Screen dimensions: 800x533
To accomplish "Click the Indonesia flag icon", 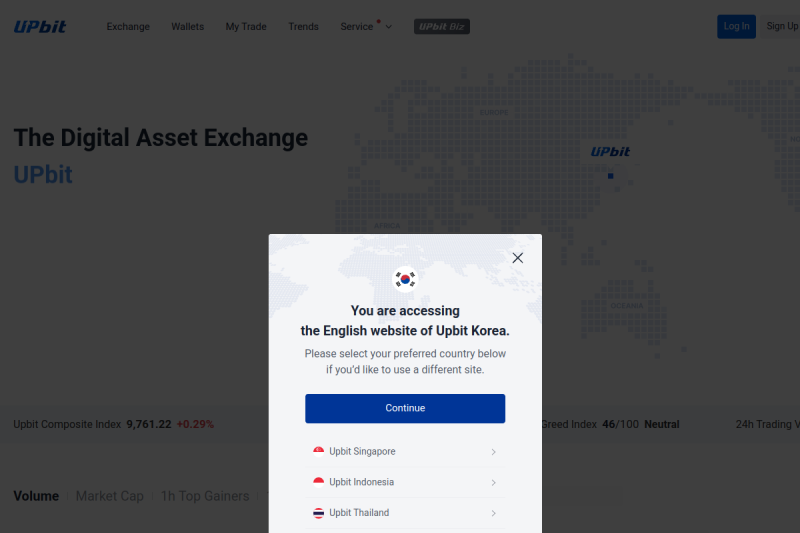I will pyautogui.click(x=318, y=482).
